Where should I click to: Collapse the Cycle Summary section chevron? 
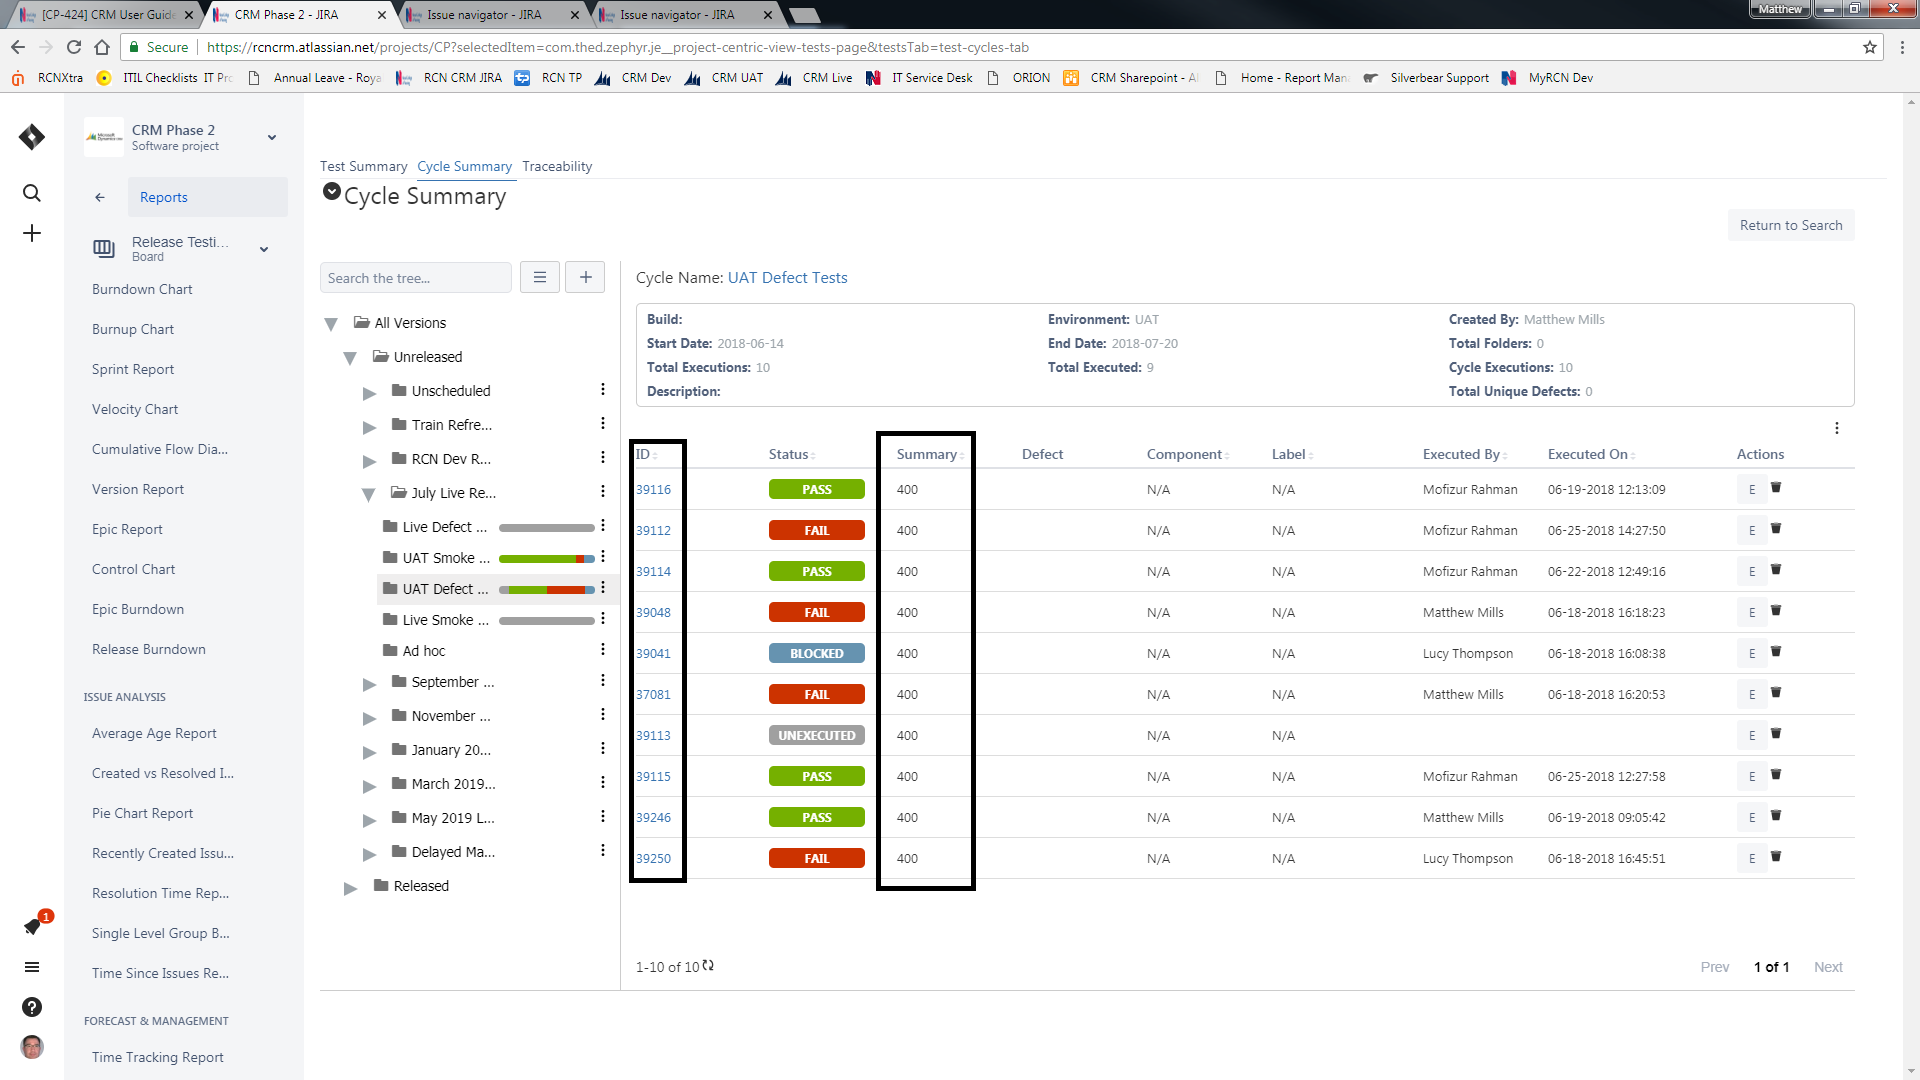click(332, 191)
